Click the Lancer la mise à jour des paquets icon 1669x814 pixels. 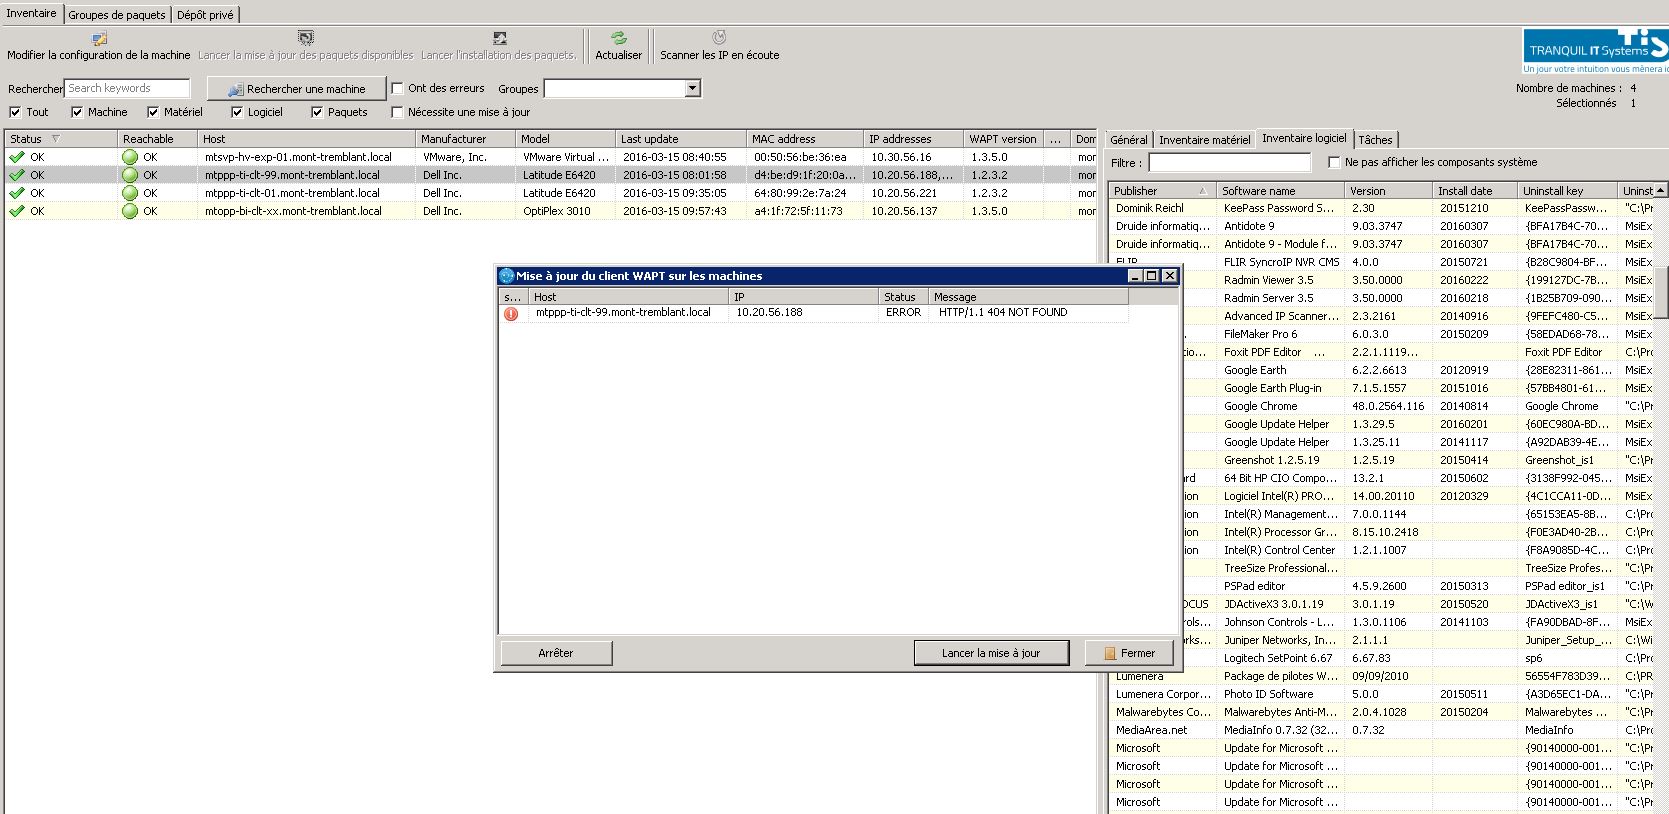(x=306, y=38)
